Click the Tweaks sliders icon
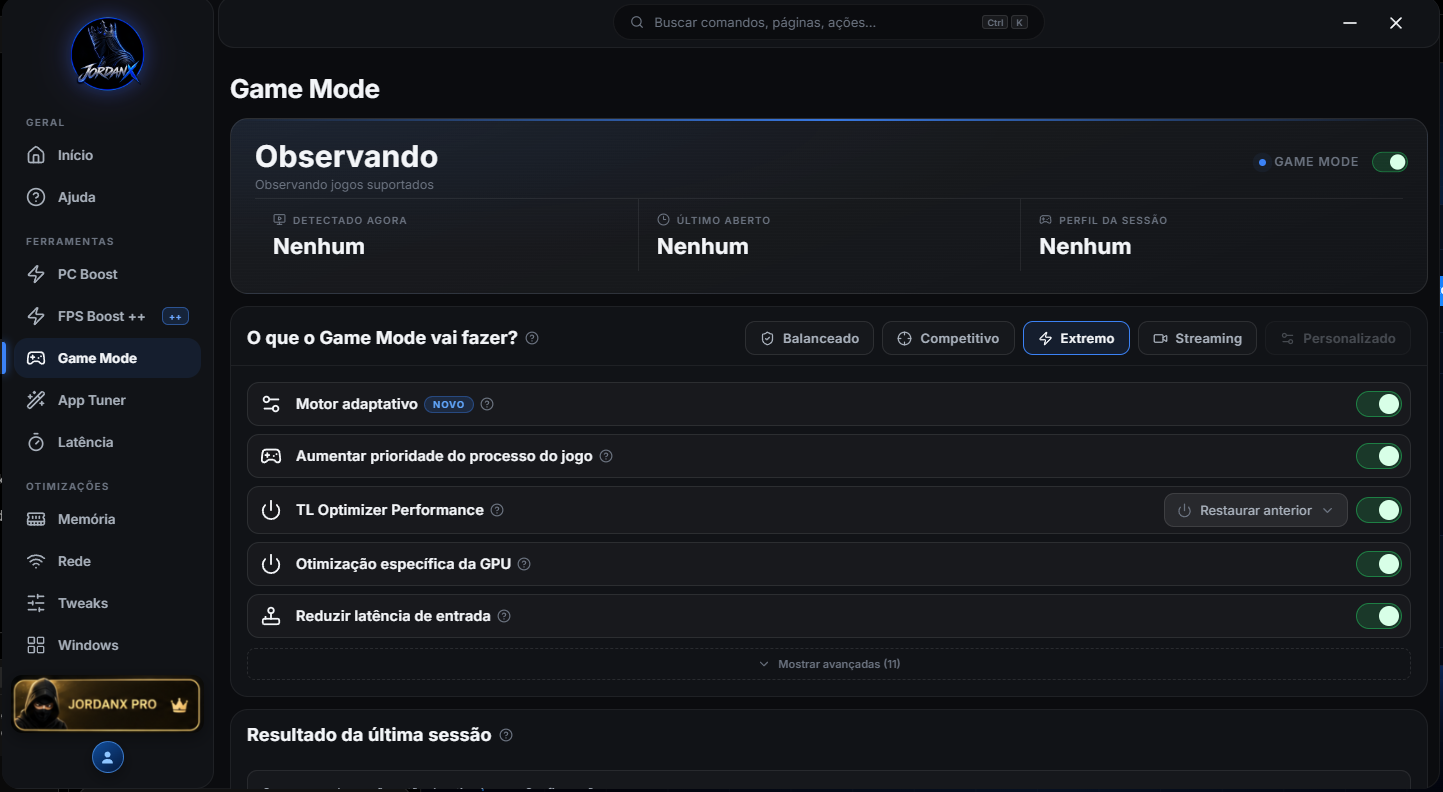 click(x=36, y=603)
